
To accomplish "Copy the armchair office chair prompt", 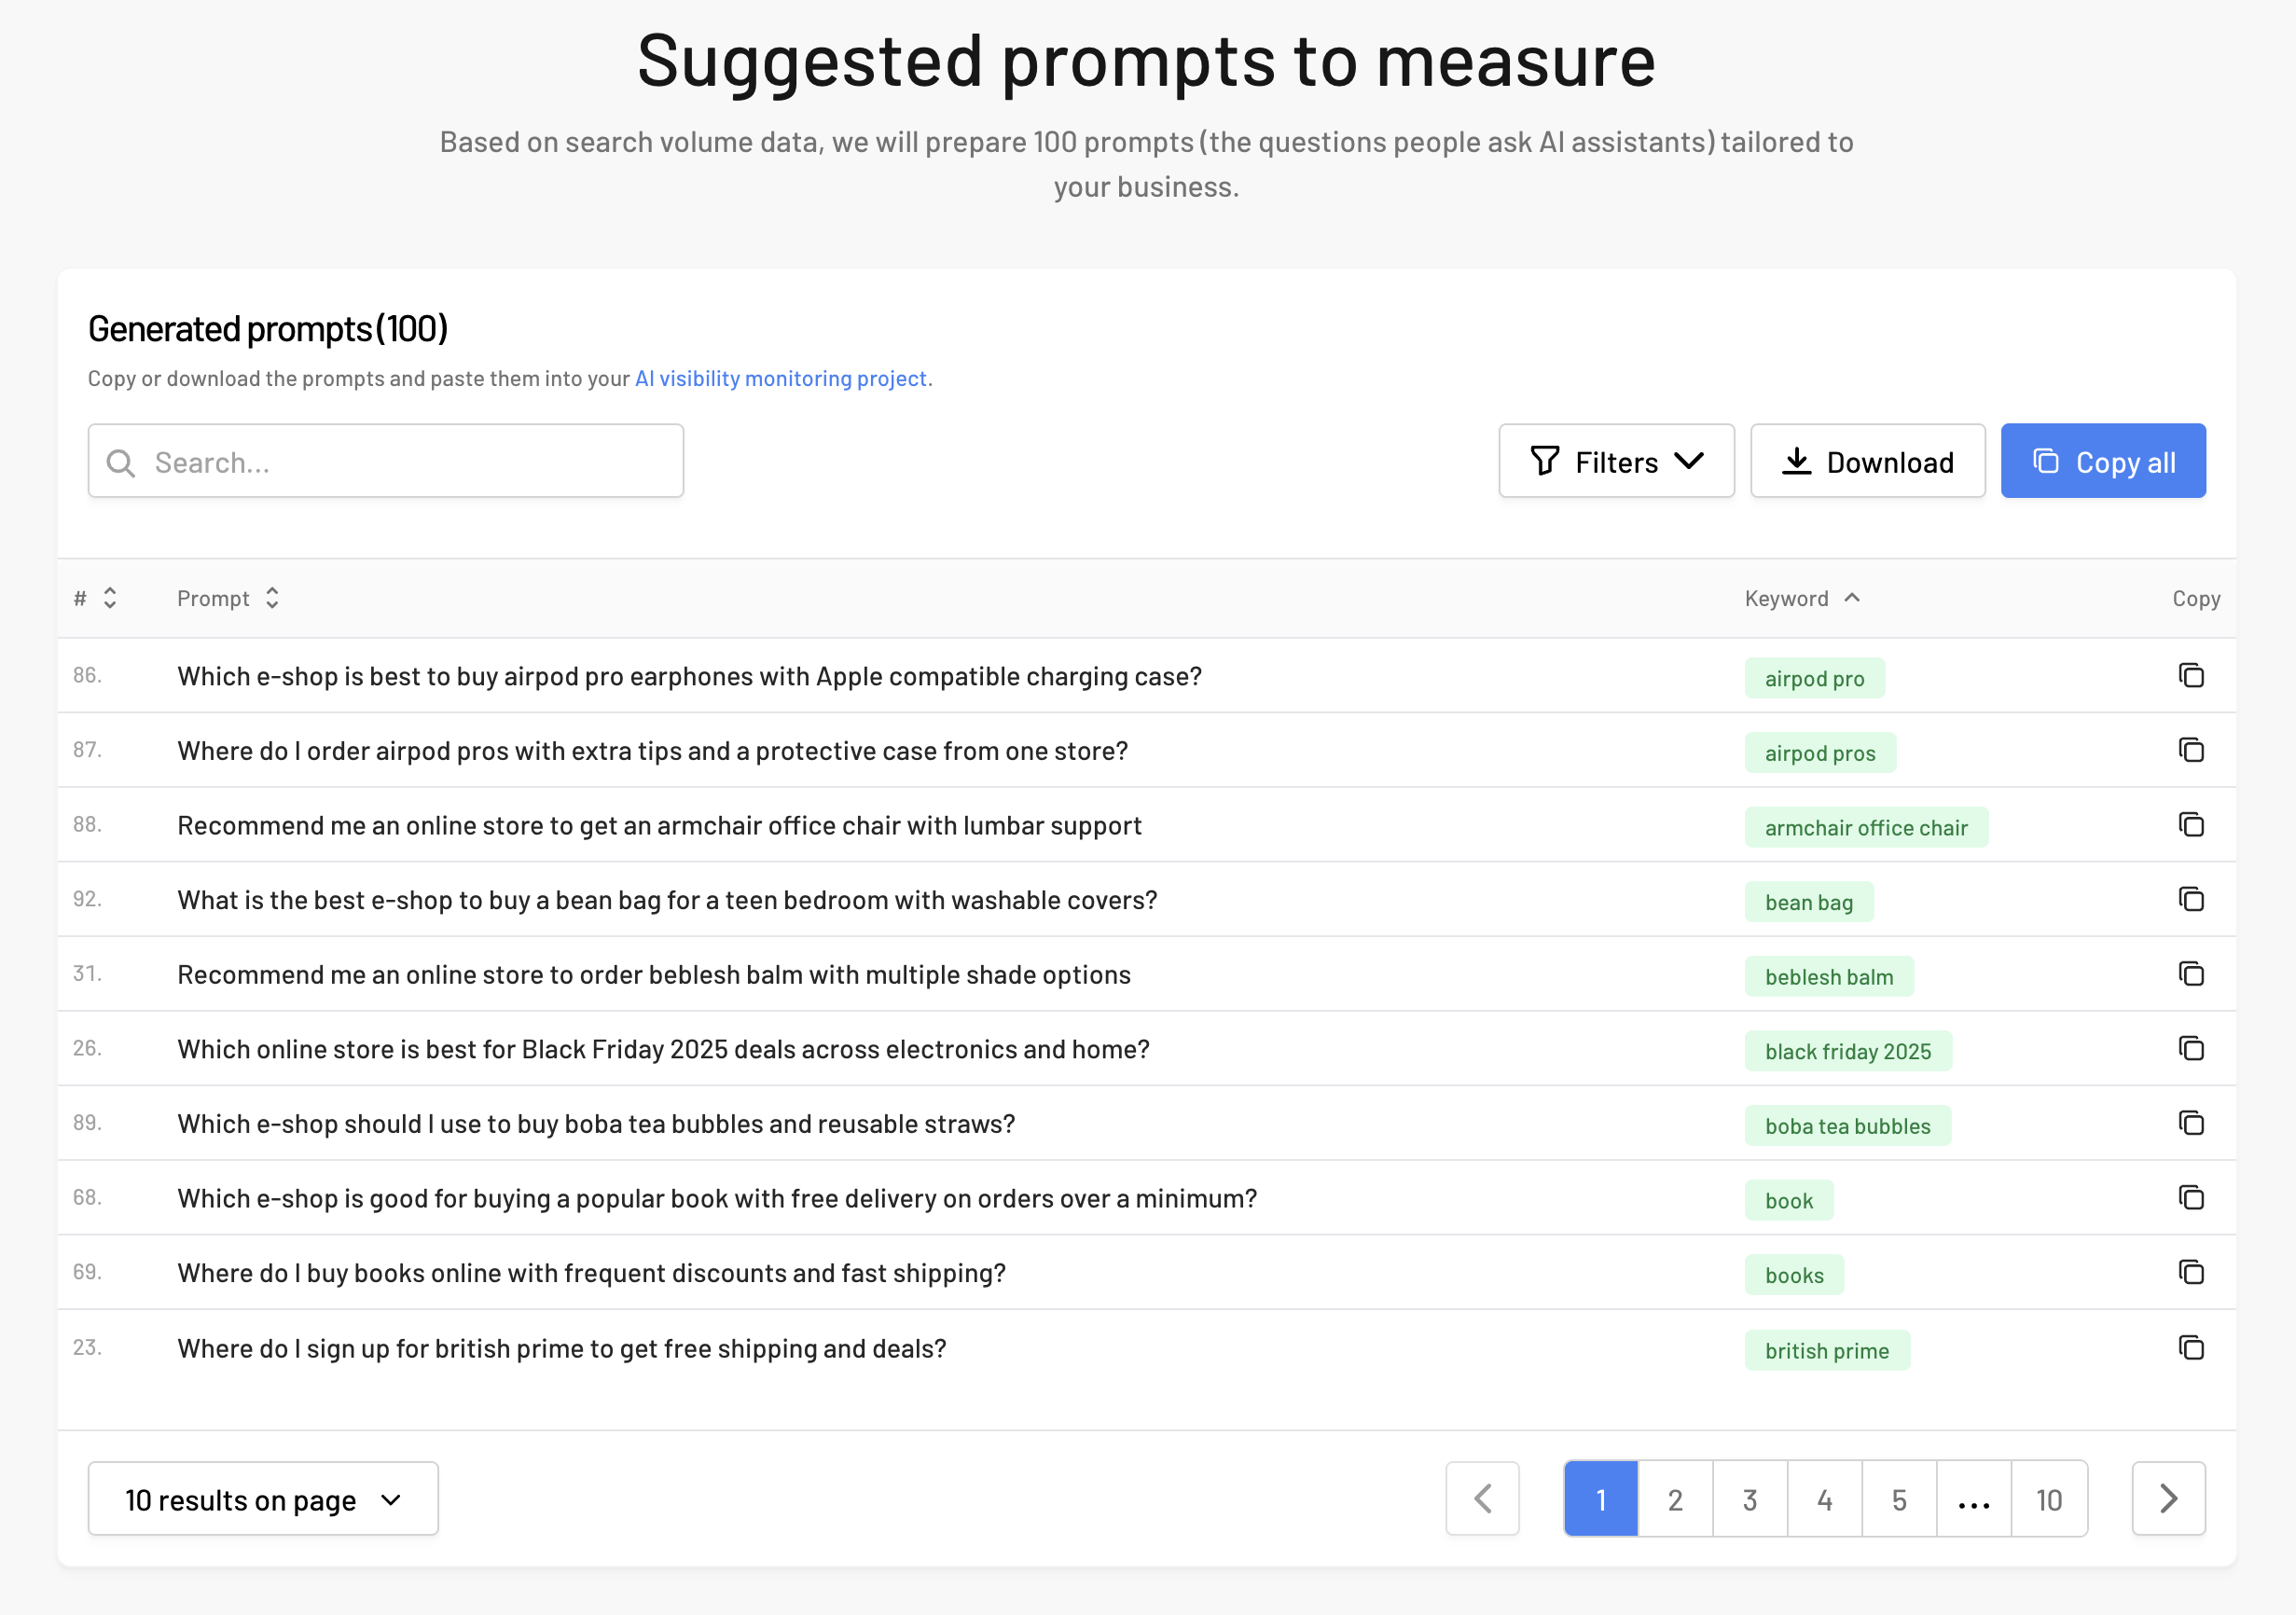I will click(x=2191, y=825).
